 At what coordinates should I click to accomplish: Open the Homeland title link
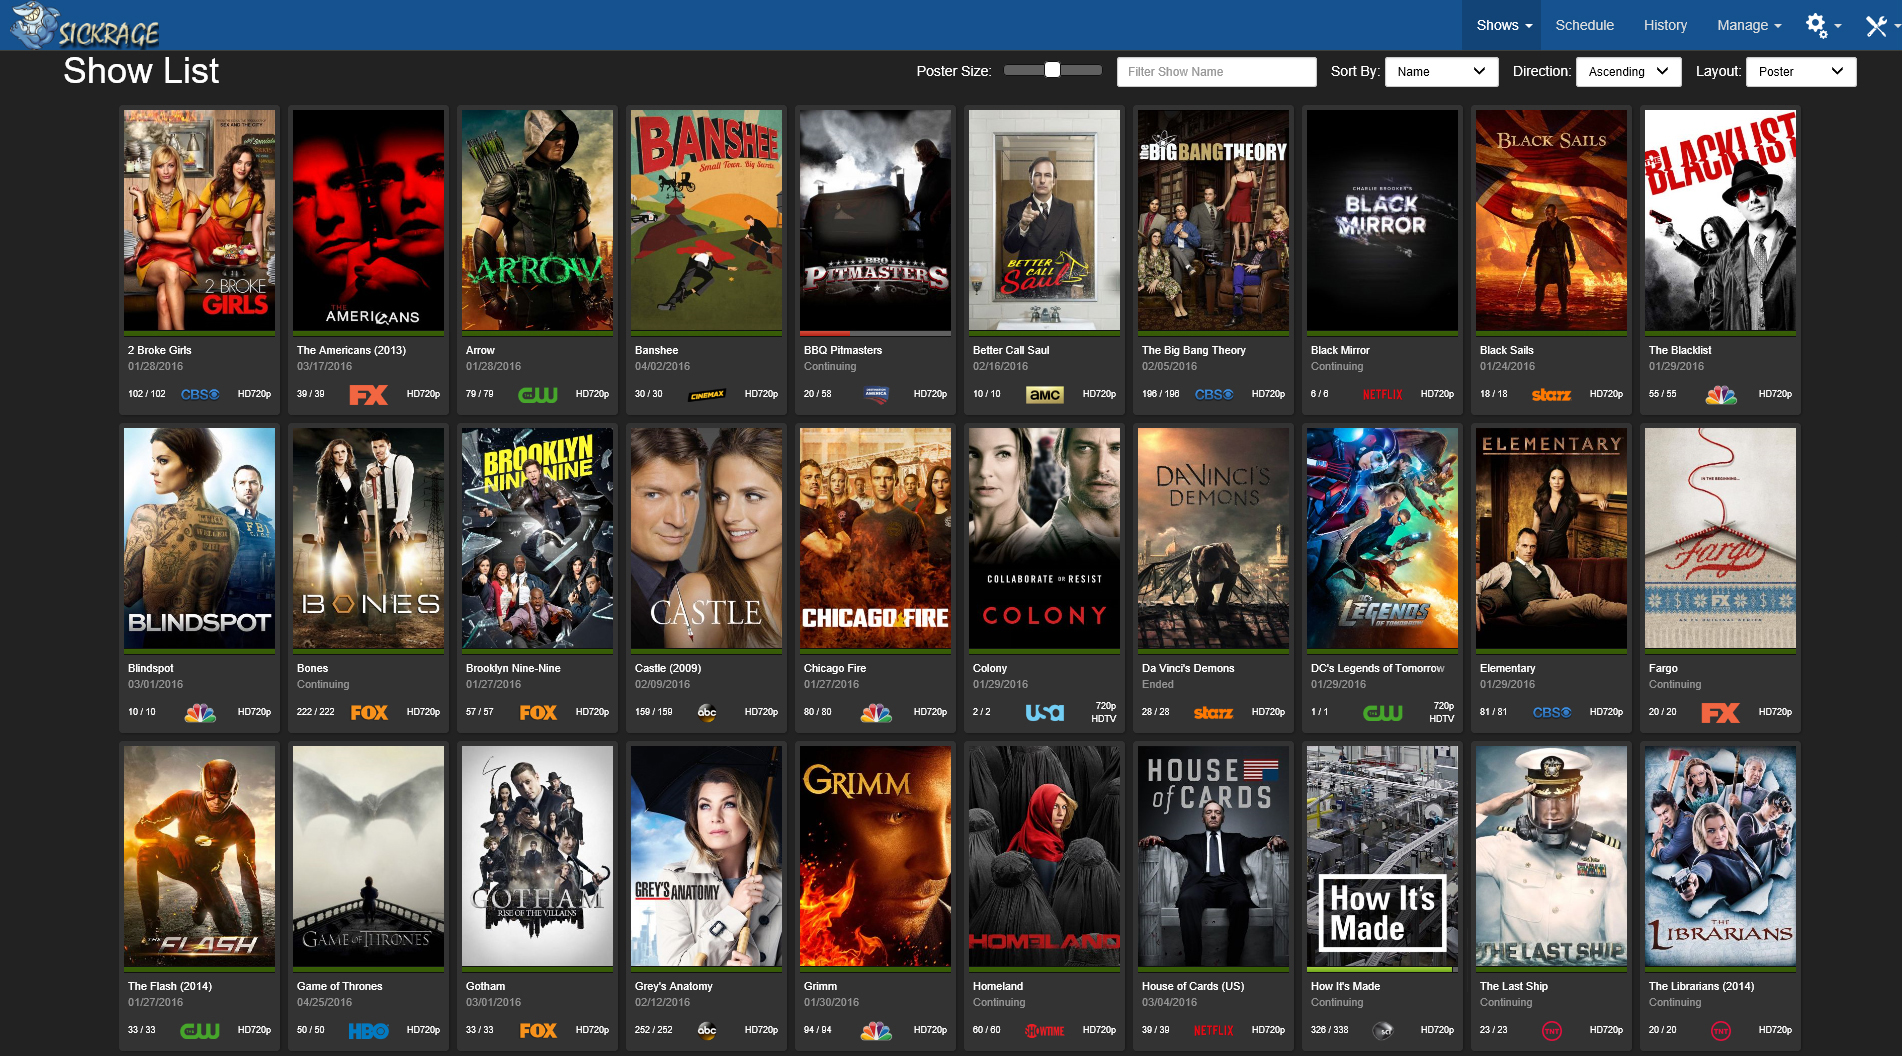pos(998,986)
